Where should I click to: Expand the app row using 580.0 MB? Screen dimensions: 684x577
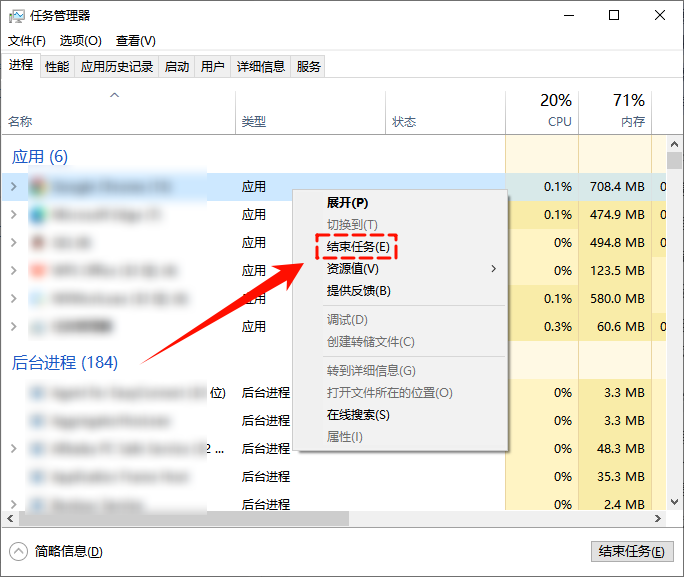[x=14, y=298]
